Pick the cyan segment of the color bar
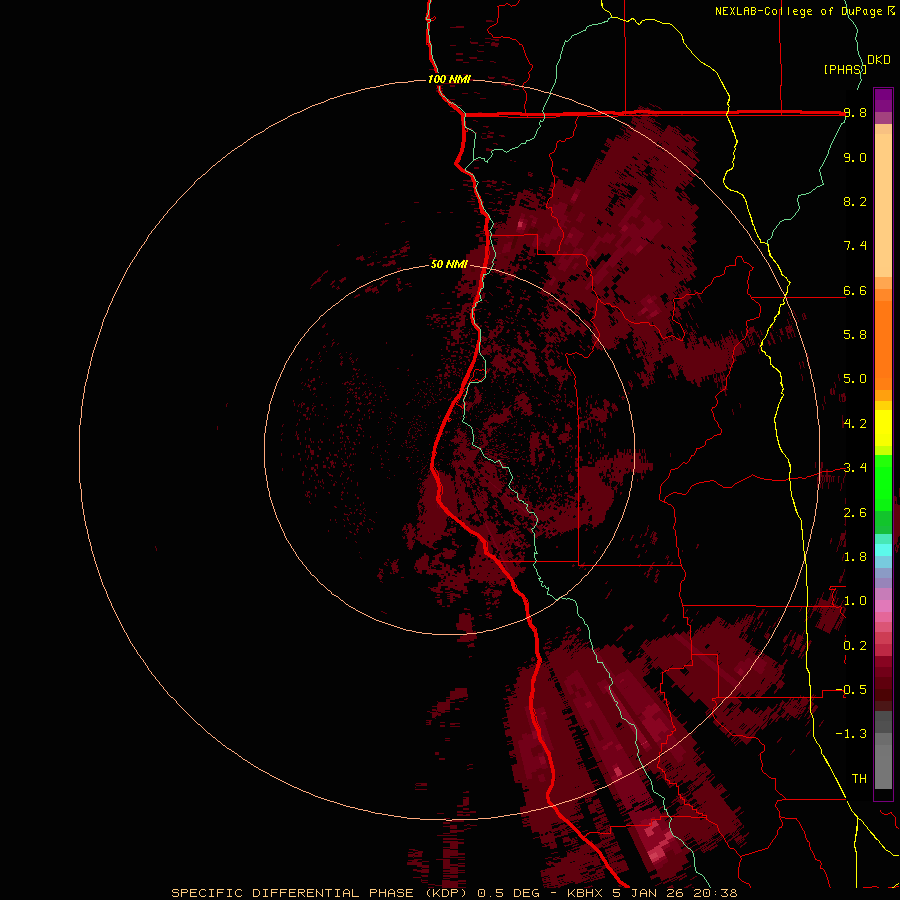Image resolution: width=900 pixels, height=900 pixels. point(883,550)
